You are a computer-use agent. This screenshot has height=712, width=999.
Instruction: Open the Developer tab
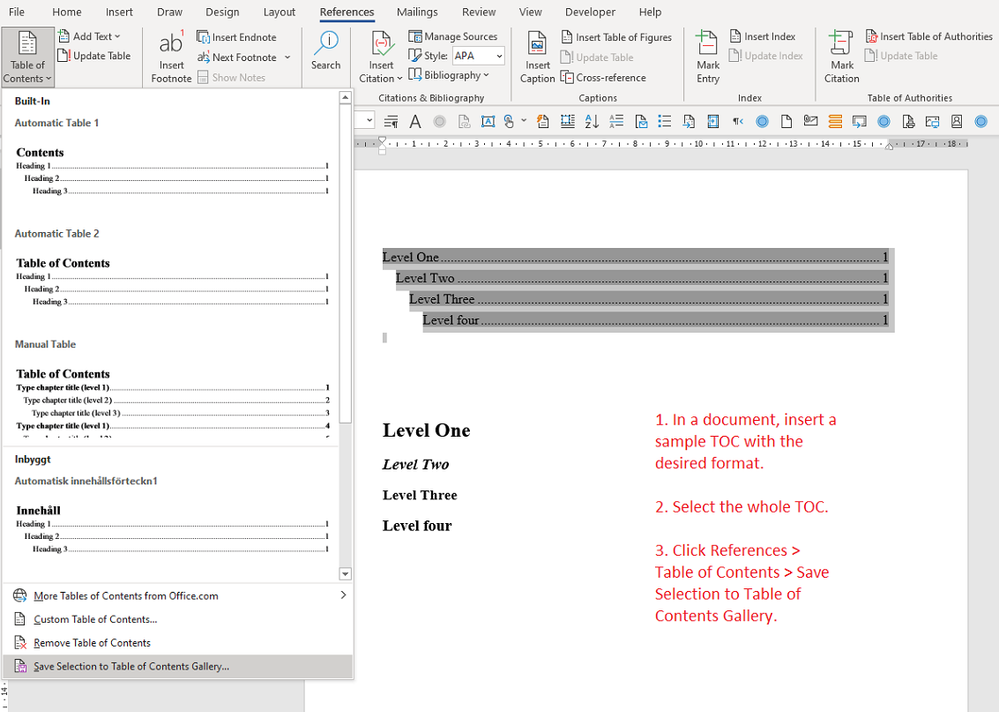(x=590, y=12)
